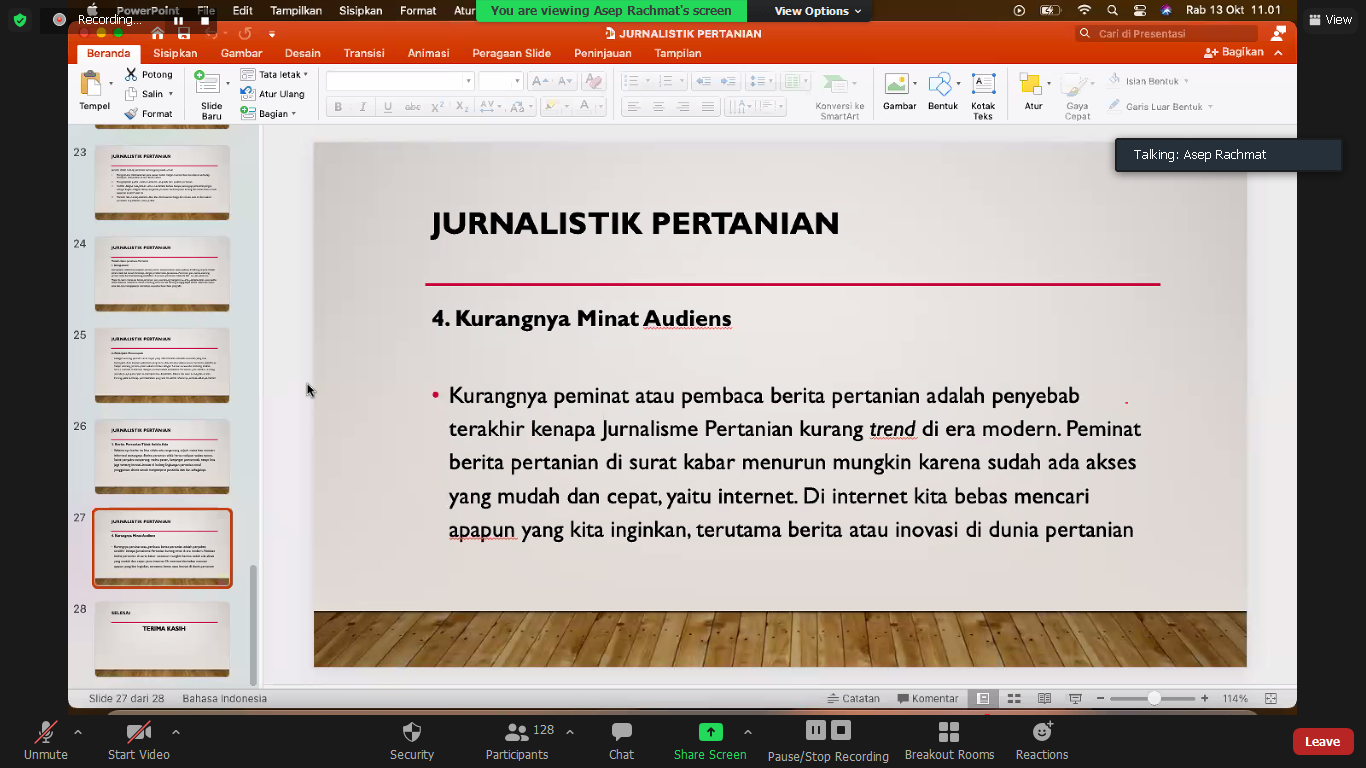Image resolution: width=1366 pixels, height=768 pixels.
Task: Click Catatan notes button in status bar
Action: (x=853, y=698)
